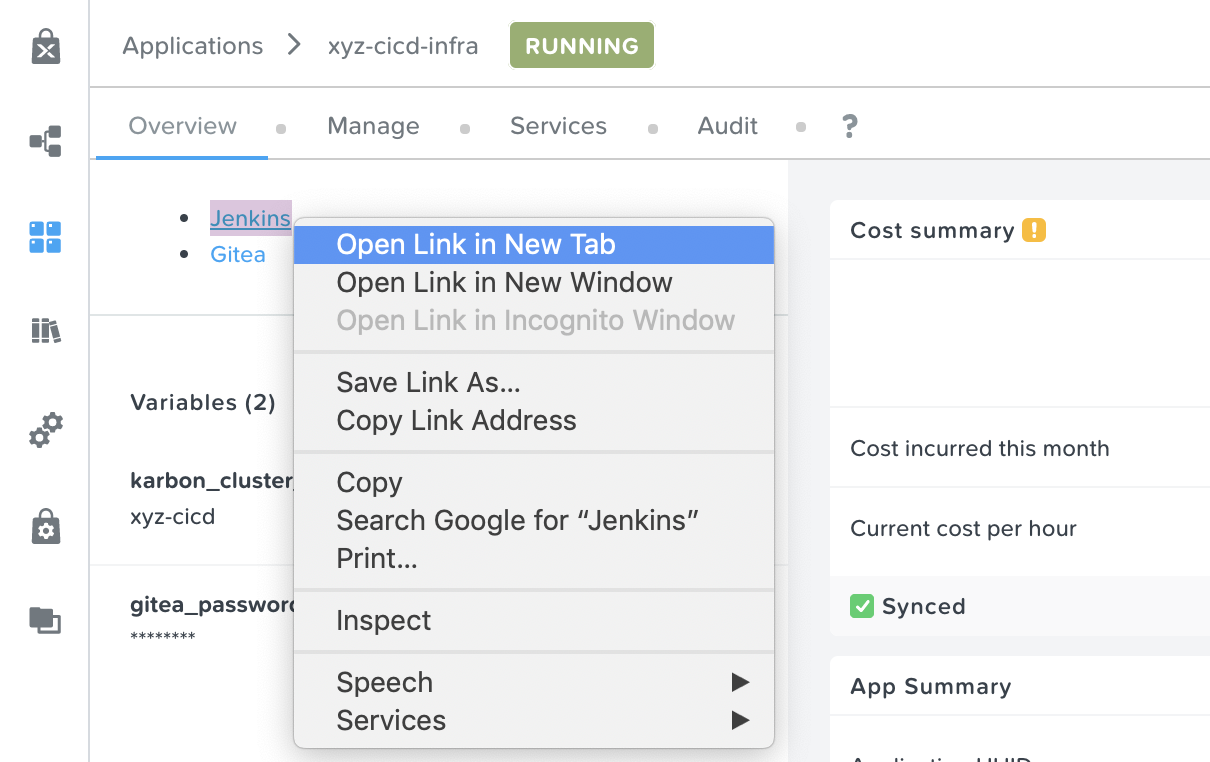Choose Inspect from context menu
The image size is (1210, 762).
click(534, 621)
